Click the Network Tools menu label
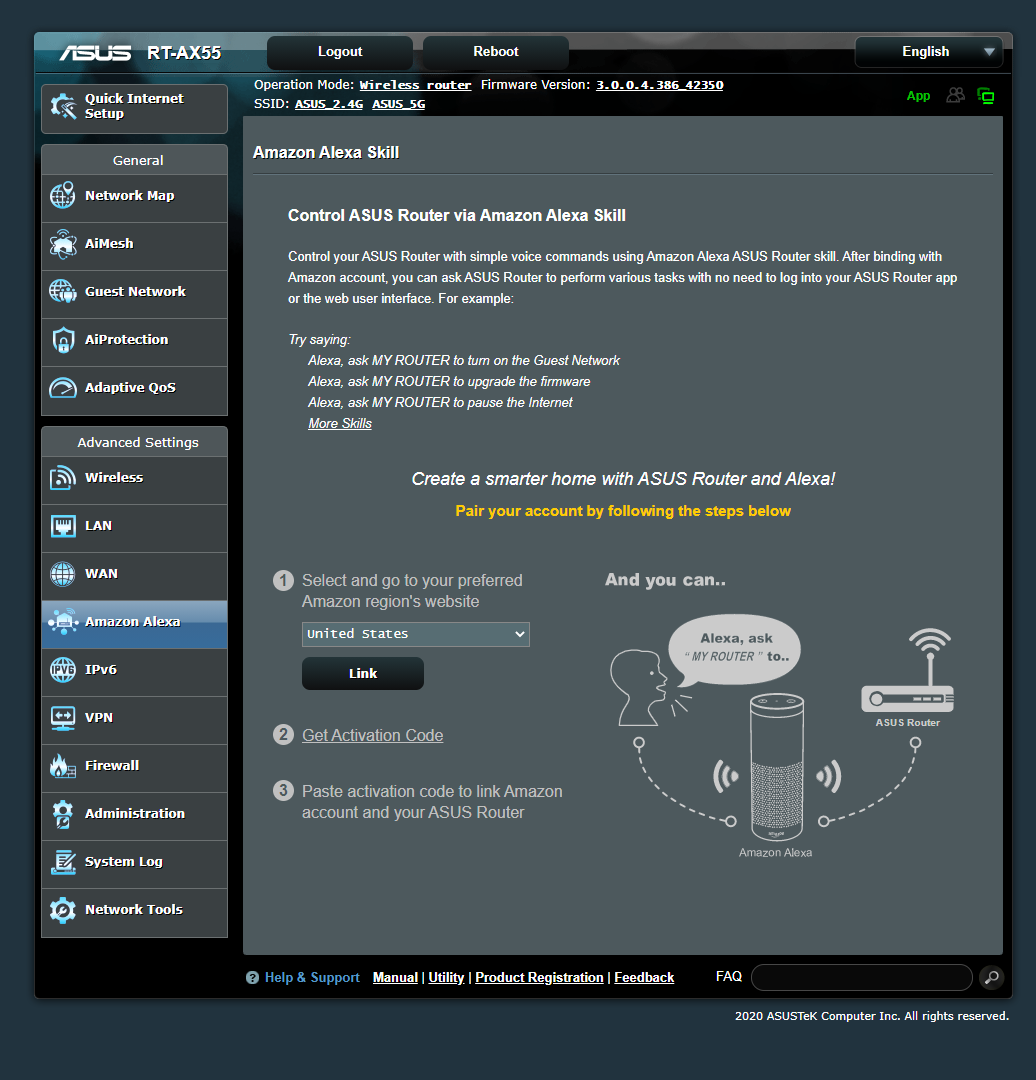This screenshot has height=1080, width=1036. coord(134,910)
